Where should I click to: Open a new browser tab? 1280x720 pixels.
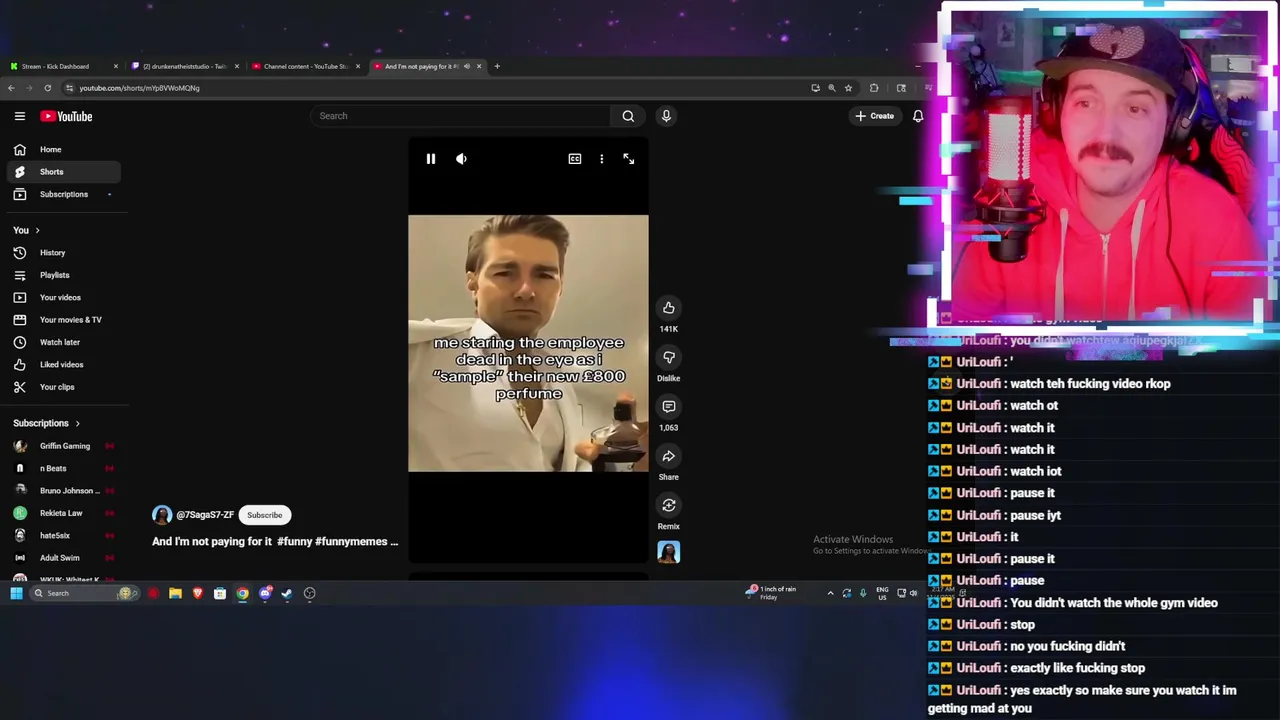(x=497, y=66)
